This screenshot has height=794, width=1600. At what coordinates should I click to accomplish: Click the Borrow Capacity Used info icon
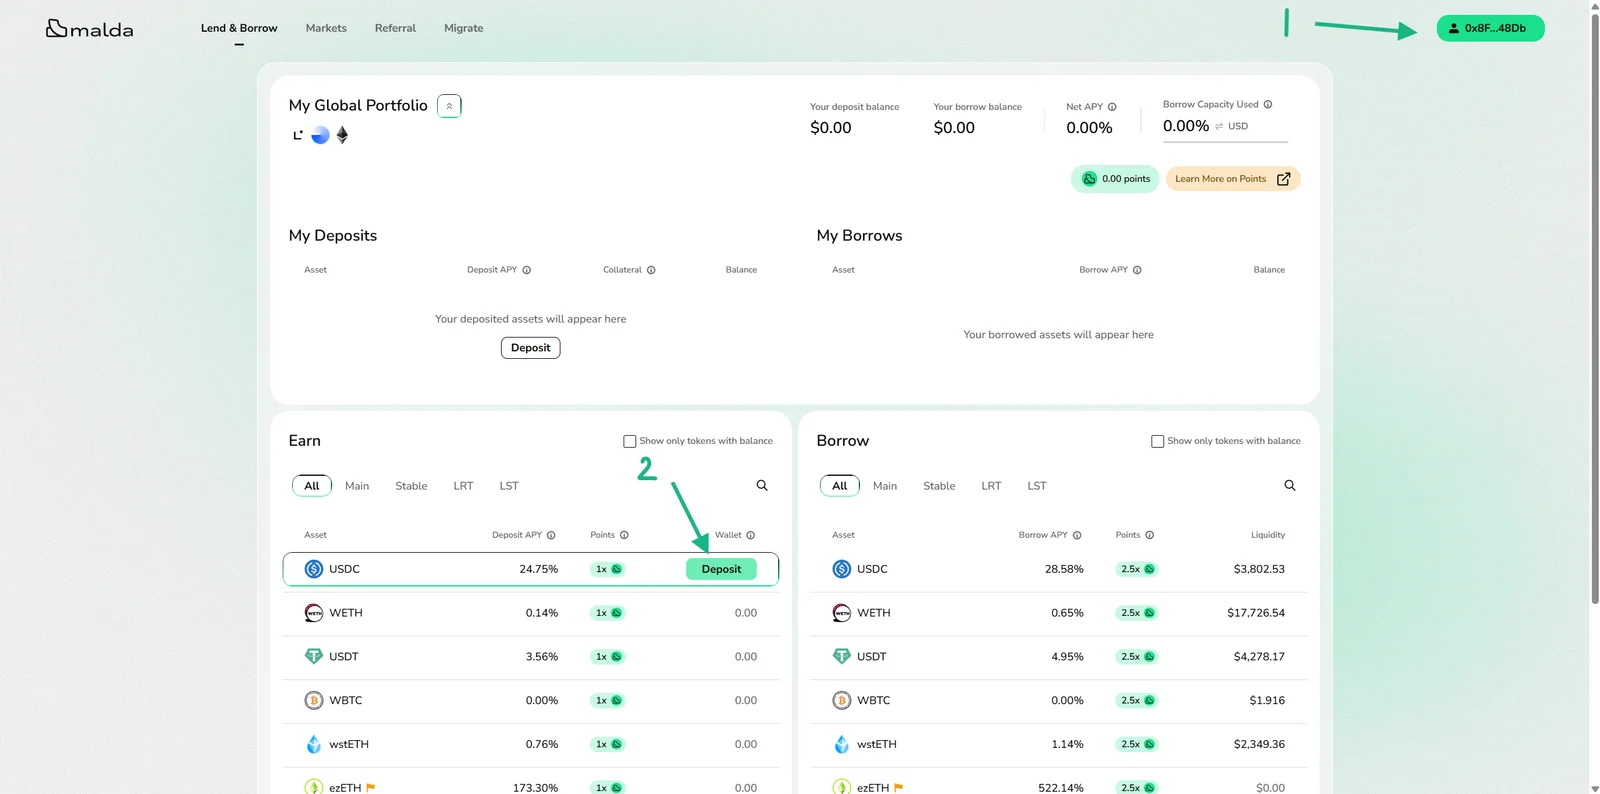1268,104
